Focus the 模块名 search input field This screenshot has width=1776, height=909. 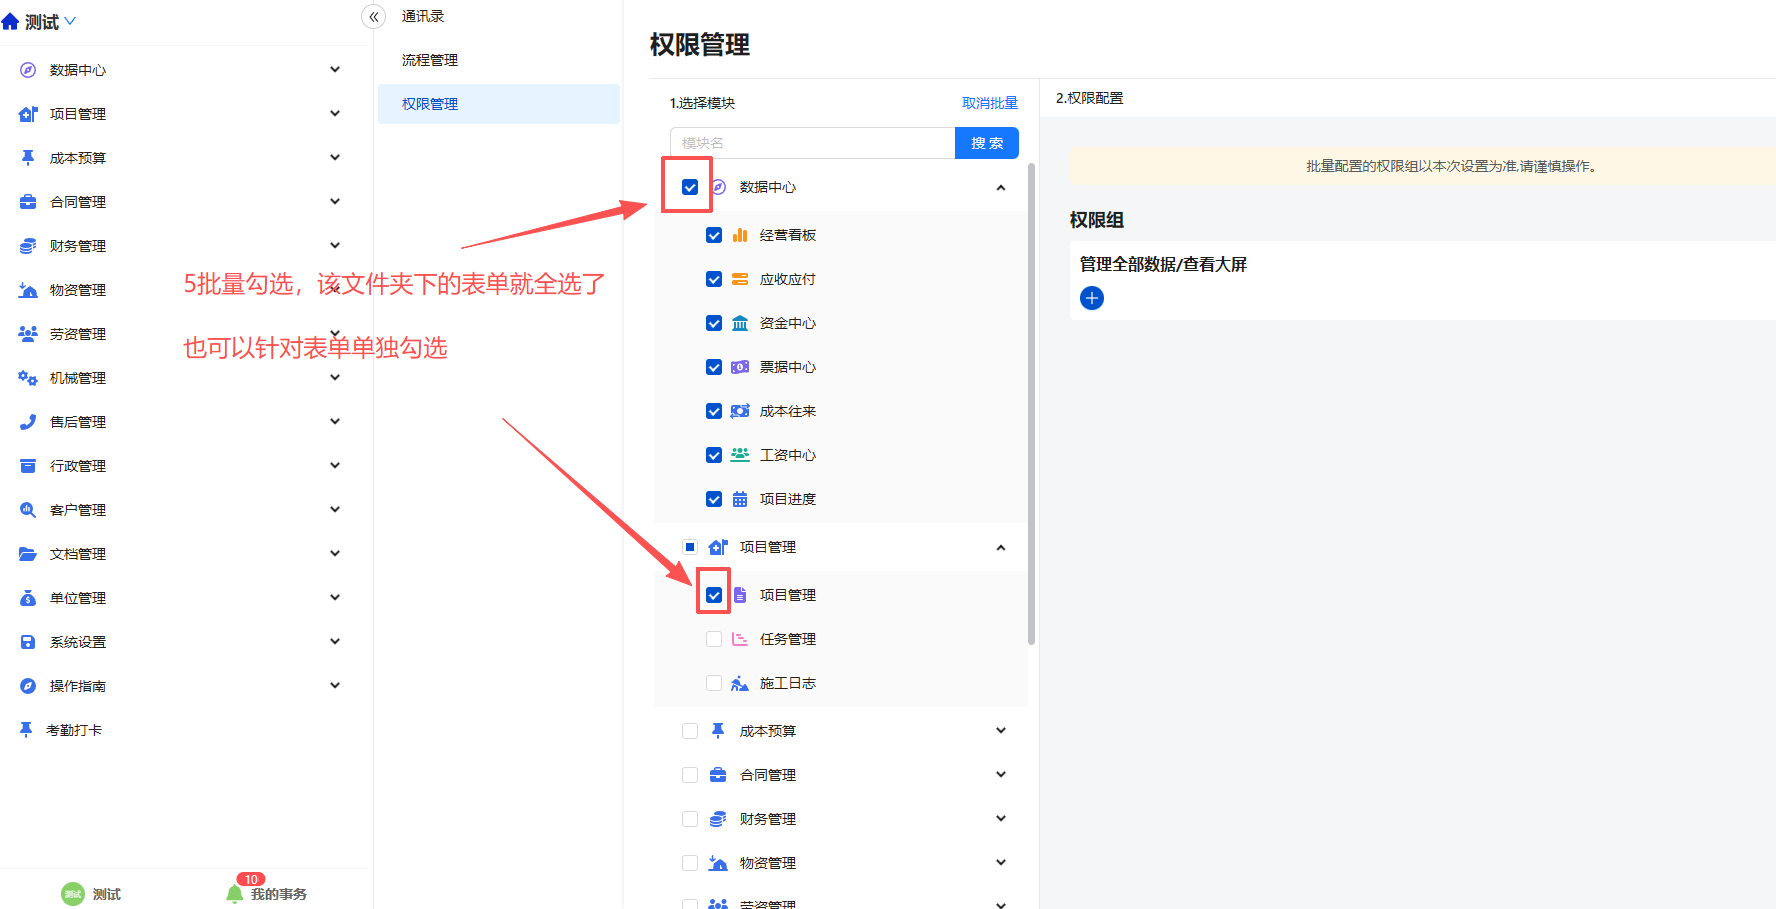(812, 143)
